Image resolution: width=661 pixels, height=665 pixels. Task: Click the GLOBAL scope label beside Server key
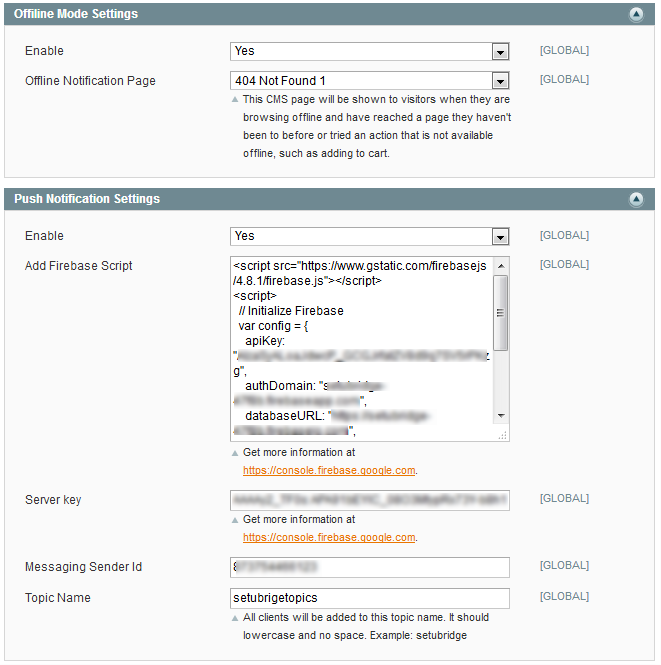[564, 499]
